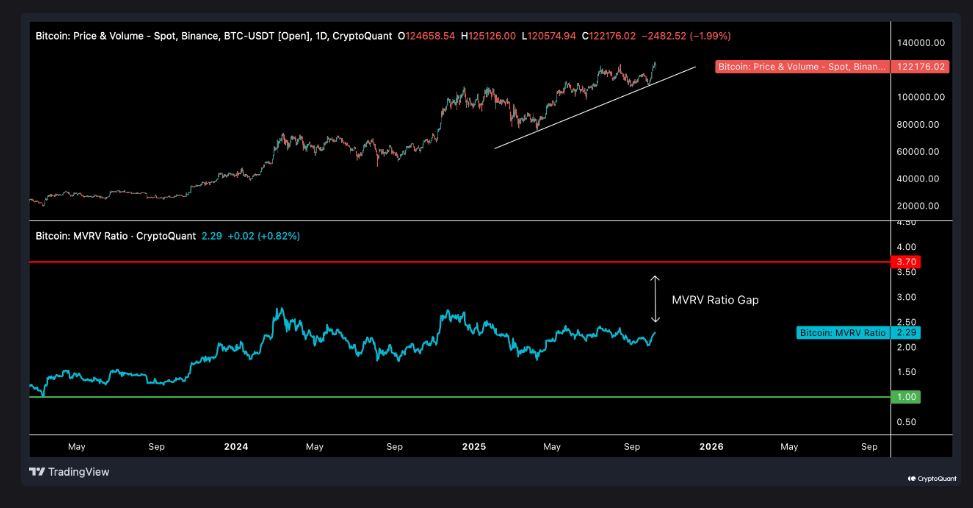Image resolution: width=973 pixels, height=508 pixels.
Task: Click the 2026 label on time axis
Action: (711, 446)
